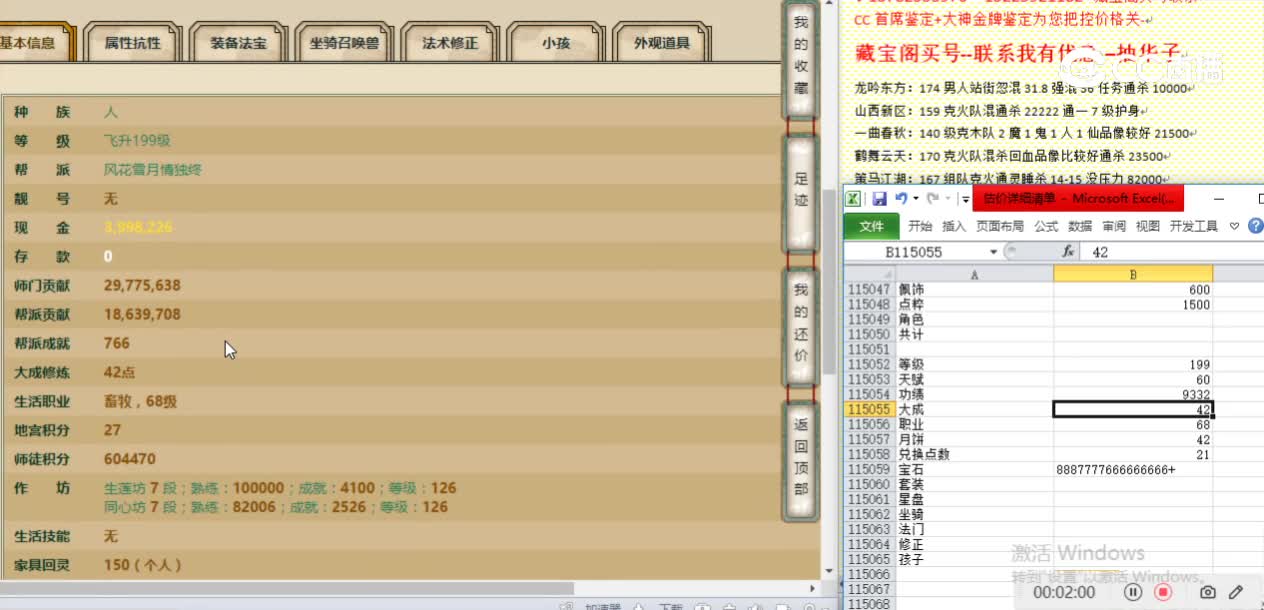Take a screenshot with the camera icon
Viewport: 1264px width, 610px height.
[1208, 592]
